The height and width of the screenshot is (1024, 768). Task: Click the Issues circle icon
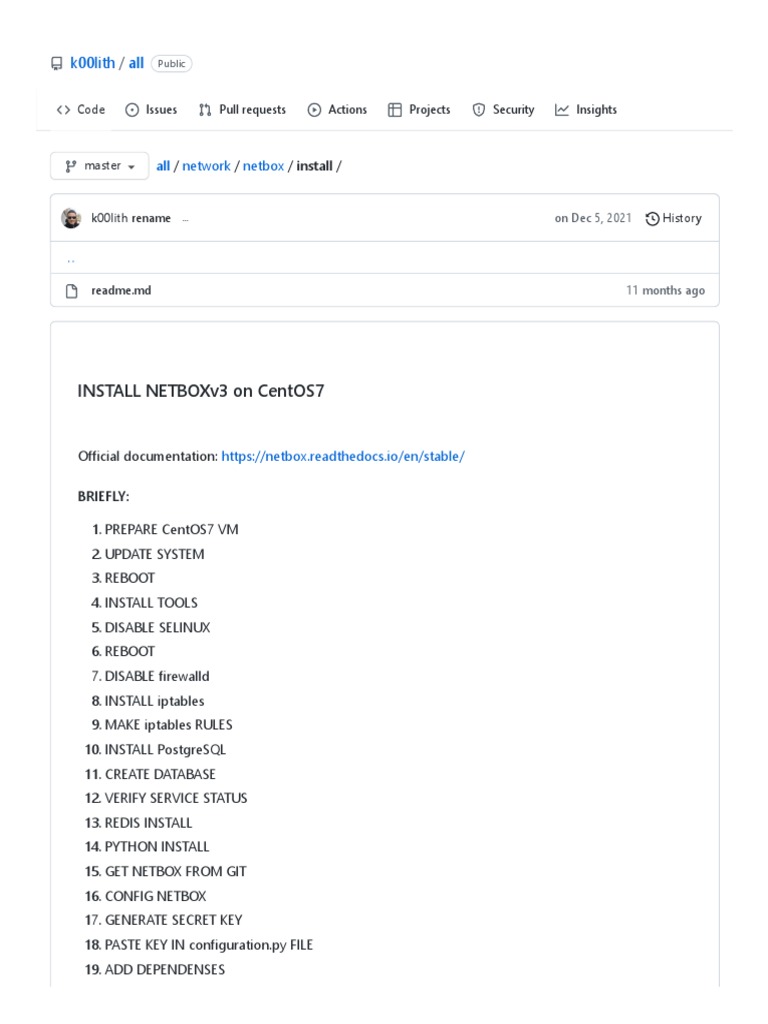click(x=132, y=110)
